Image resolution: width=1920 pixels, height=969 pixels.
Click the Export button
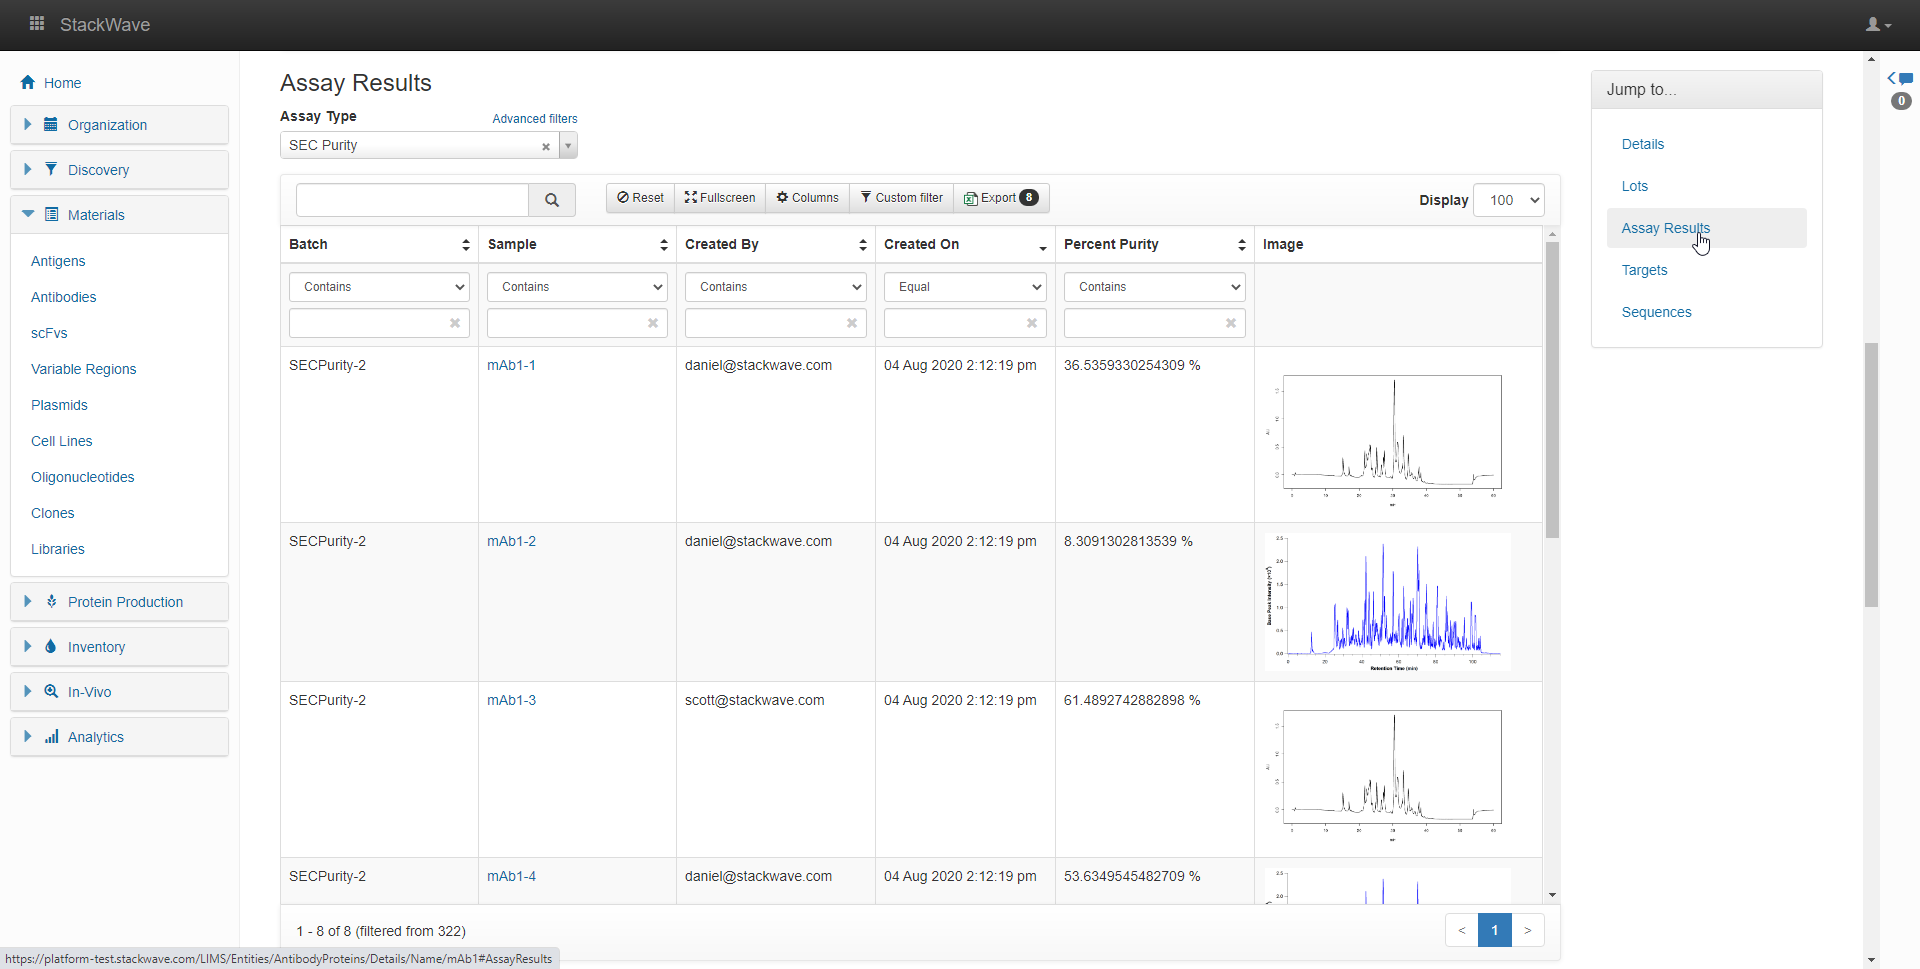pos(1000,198)
